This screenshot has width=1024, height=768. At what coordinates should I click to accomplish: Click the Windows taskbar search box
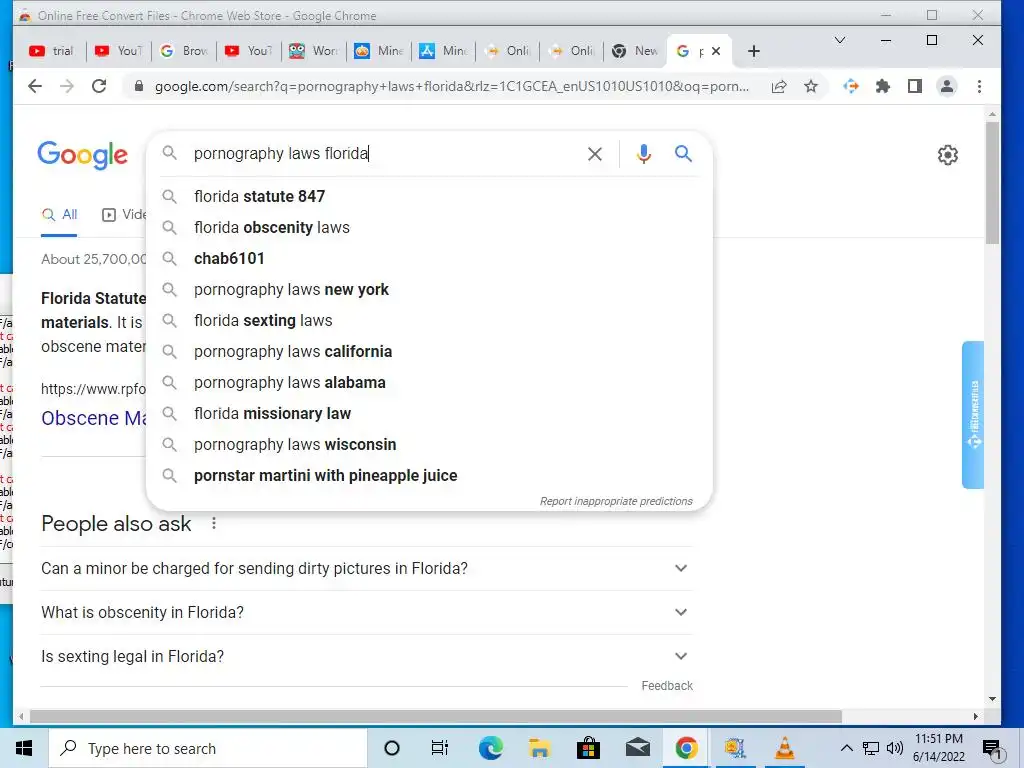(208, 748)
